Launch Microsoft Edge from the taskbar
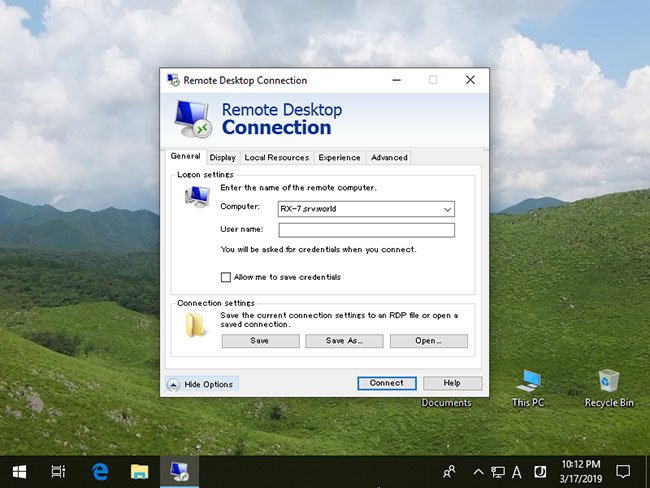Viewport: 650px width, 488px height. [x=100, y=472]
